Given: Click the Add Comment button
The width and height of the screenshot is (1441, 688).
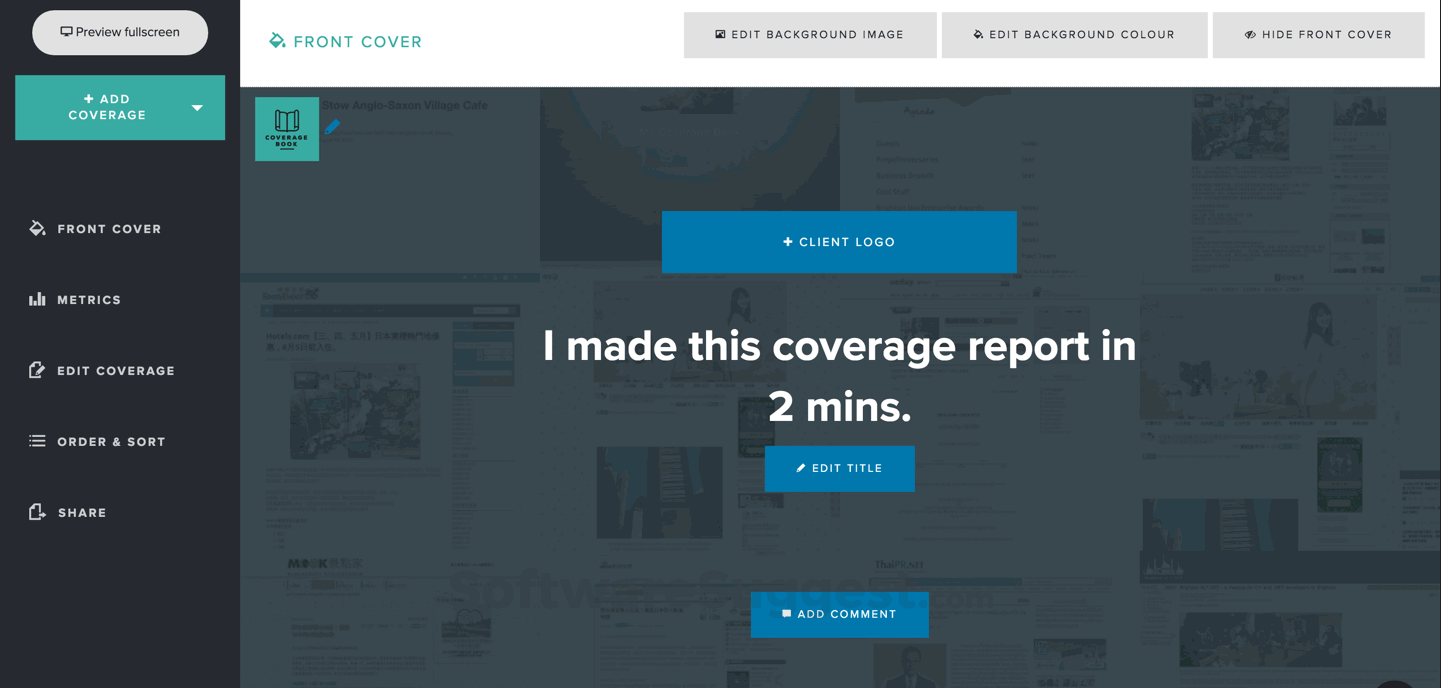Looking at the screenshot, I should click(840, 614).
